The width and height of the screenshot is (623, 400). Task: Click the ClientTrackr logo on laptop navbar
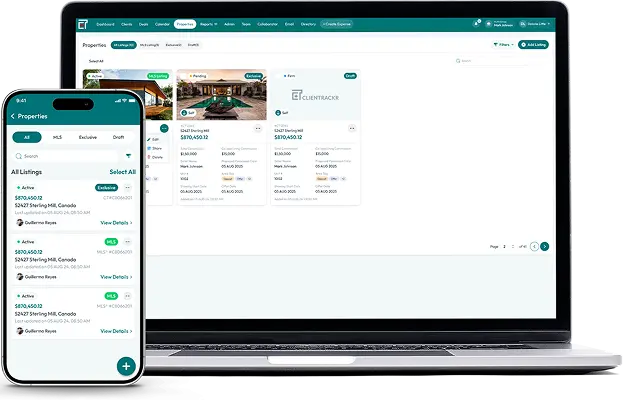83,24
